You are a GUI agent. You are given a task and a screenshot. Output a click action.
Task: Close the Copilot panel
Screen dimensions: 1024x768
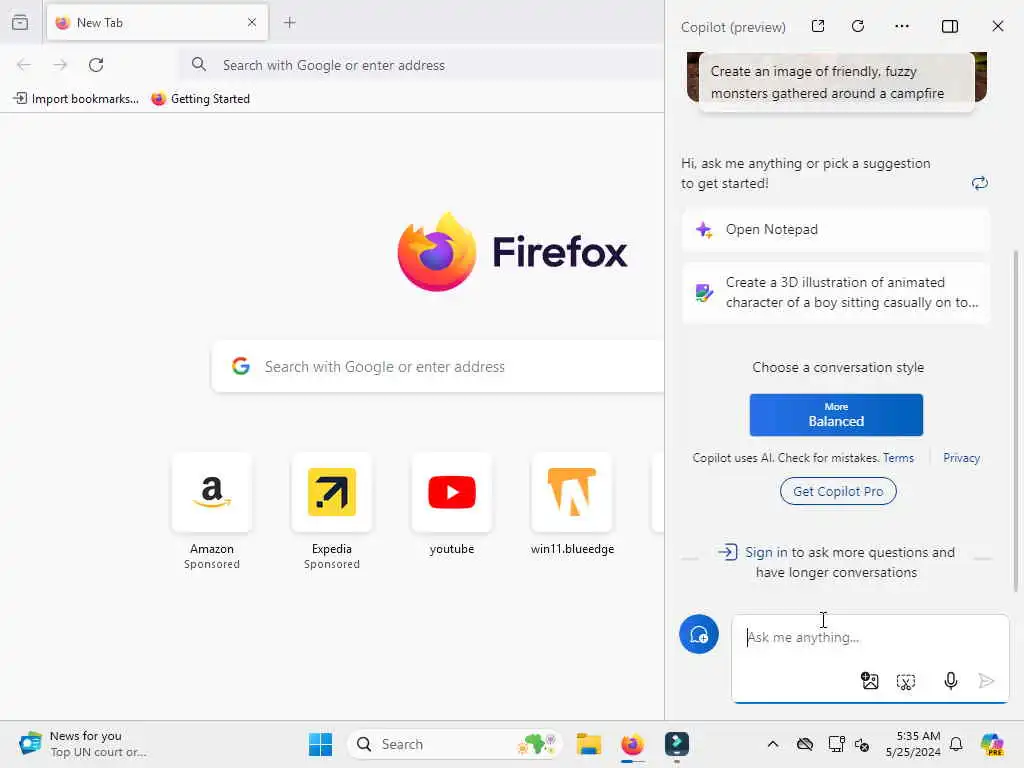pos(997,26)
